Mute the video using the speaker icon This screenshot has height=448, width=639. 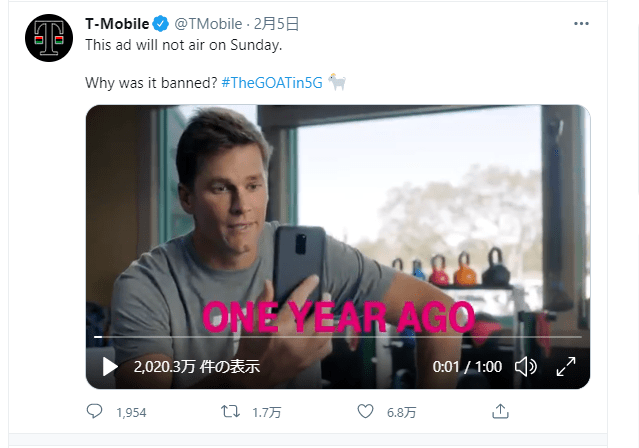pos(526,366)
